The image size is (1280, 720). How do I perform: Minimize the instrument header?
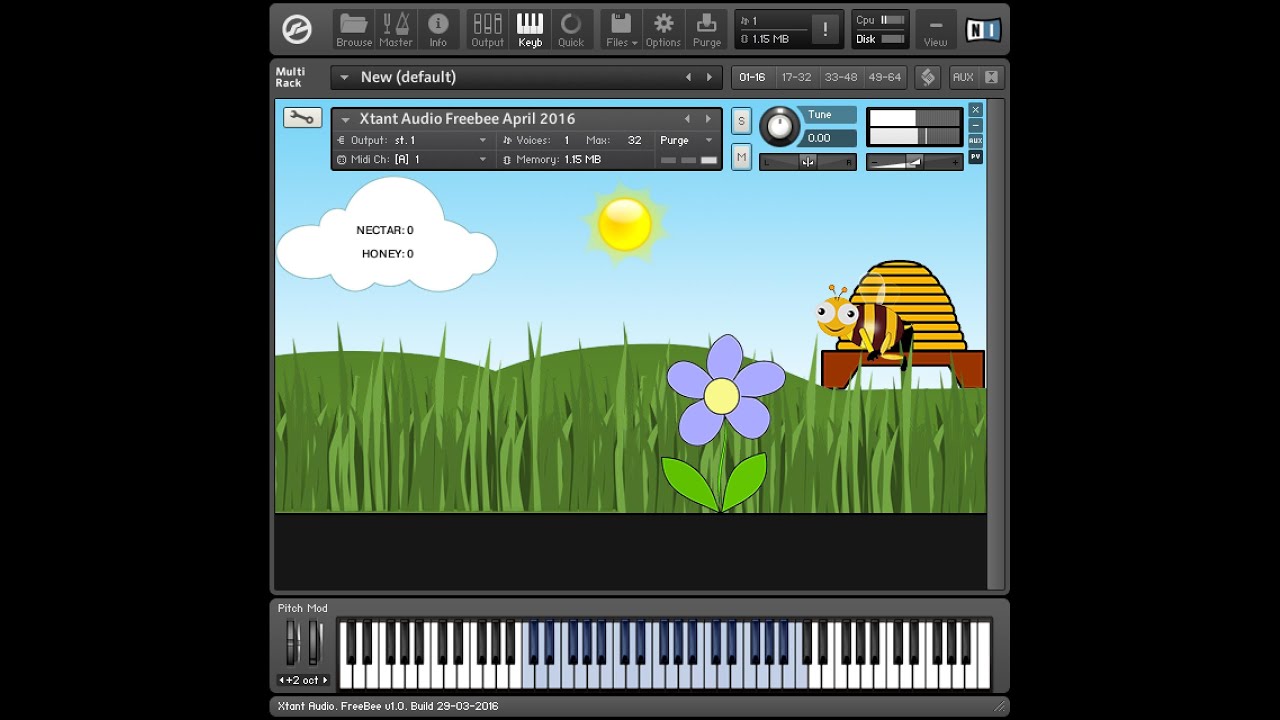click(975, 125)
